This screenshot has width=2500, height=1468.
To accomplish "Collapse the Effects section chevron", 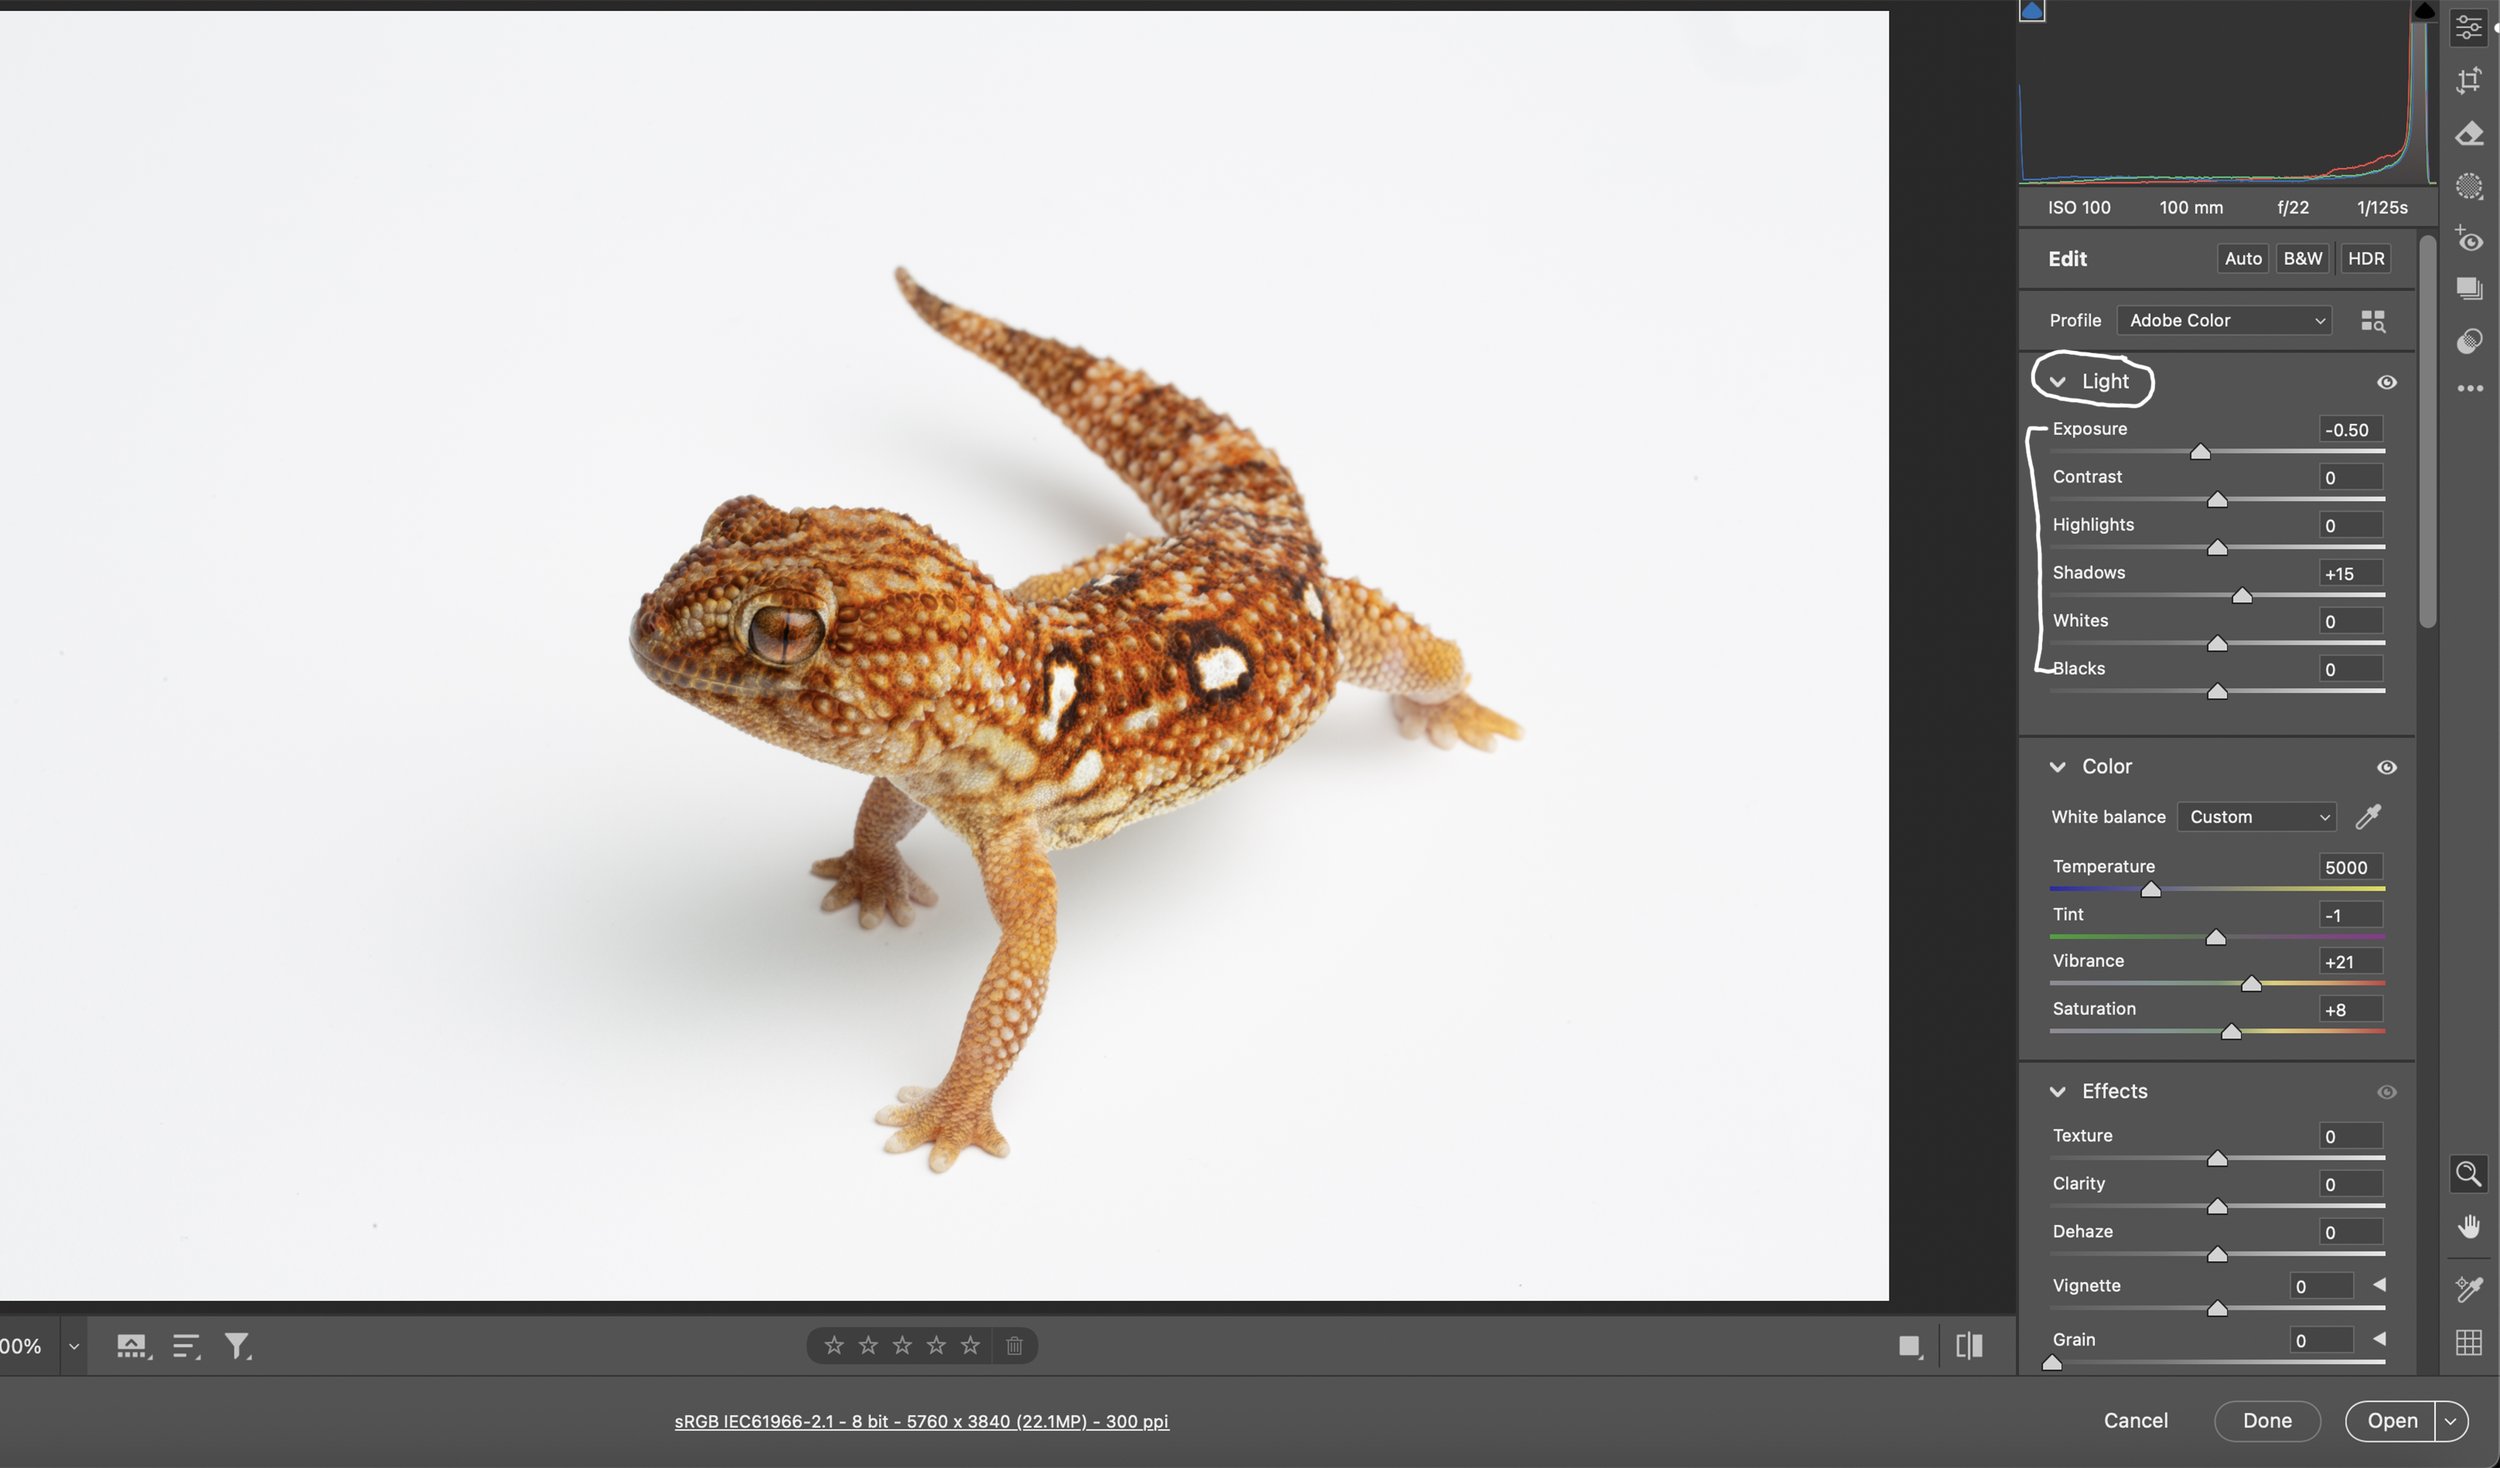I will 2057,1092.
